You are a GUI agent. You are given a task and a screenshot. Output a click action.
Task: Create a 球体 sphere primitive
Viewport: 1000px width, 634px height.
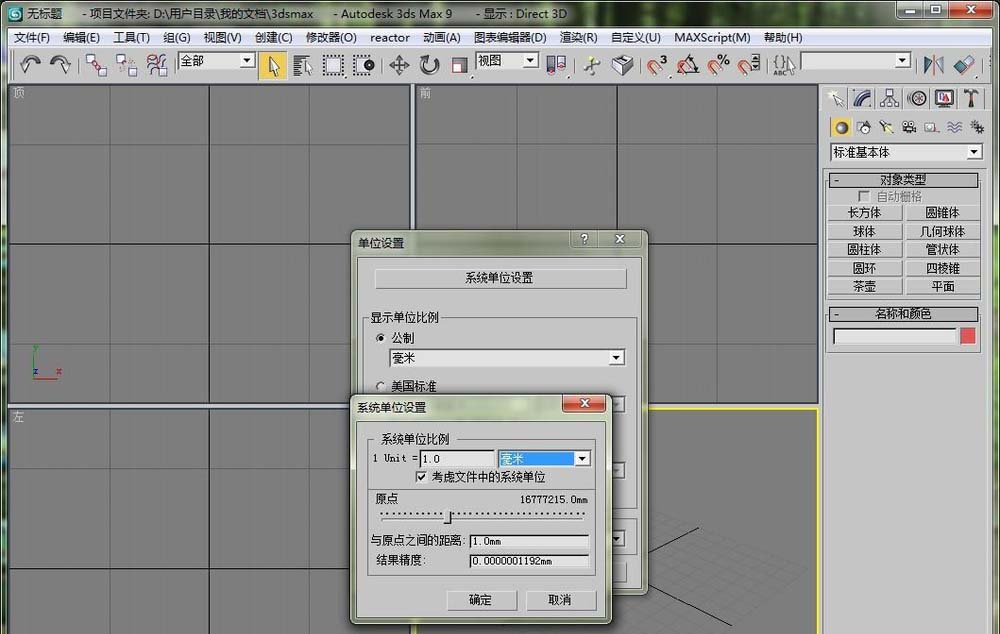click(x=864, y=231)
